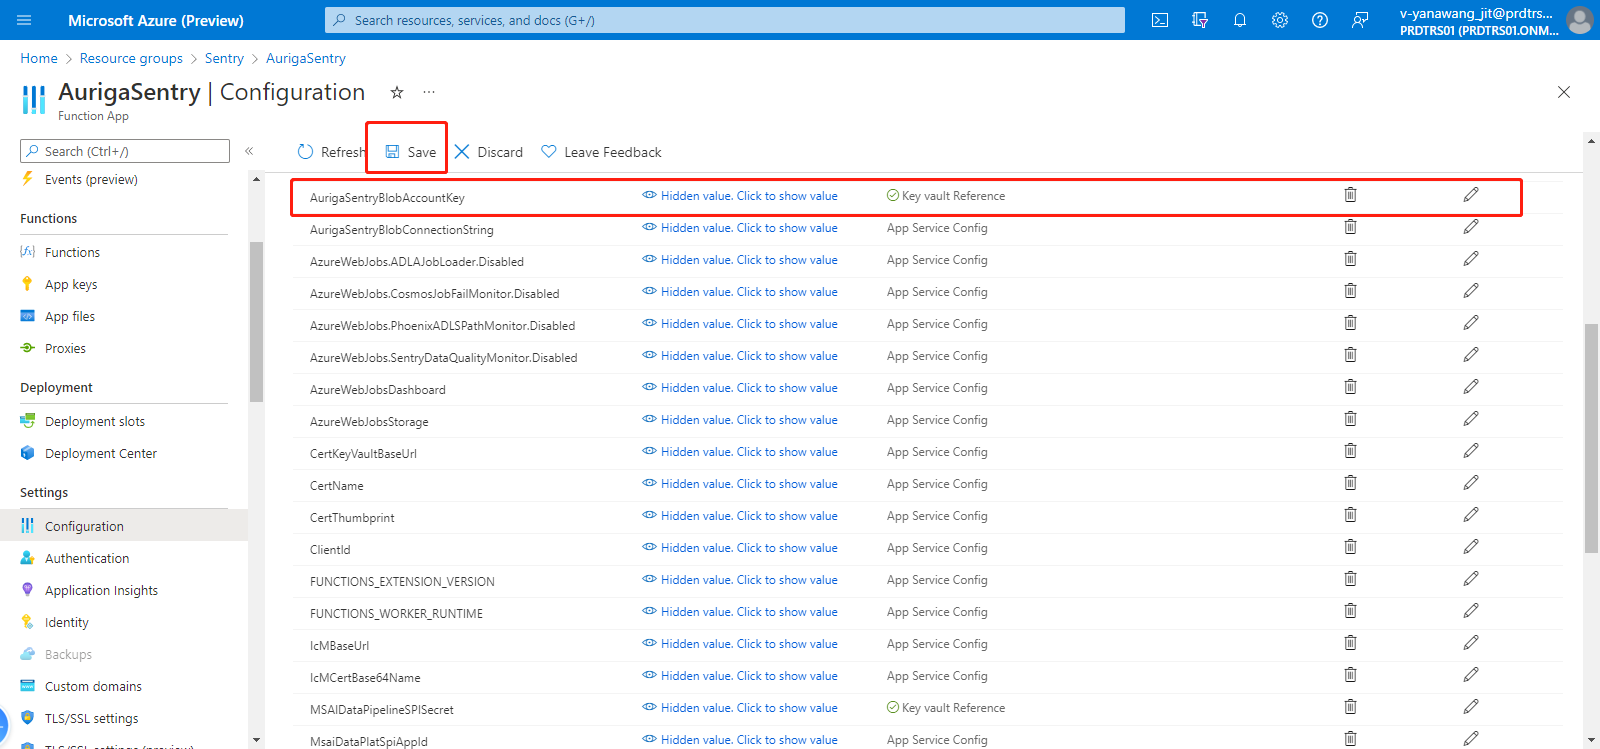
Task: Open the directory and subscription filter icon
Action: click(1200, 20)
